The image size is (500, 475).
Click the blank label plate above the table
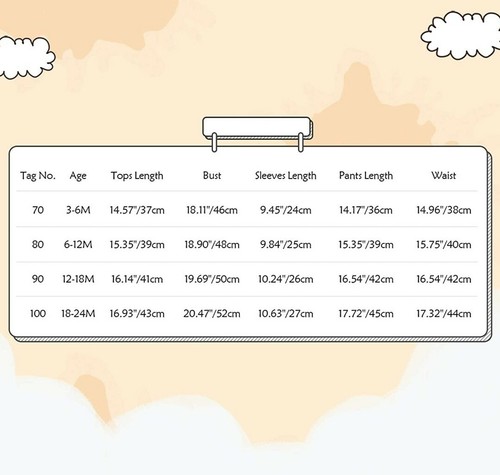[257, 128]
